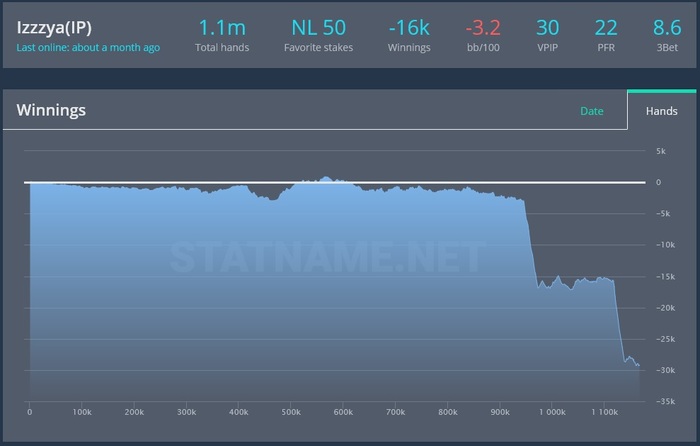Click the -15k y-axis label
This screenshot has width=700, height=446.
(665, 277)
